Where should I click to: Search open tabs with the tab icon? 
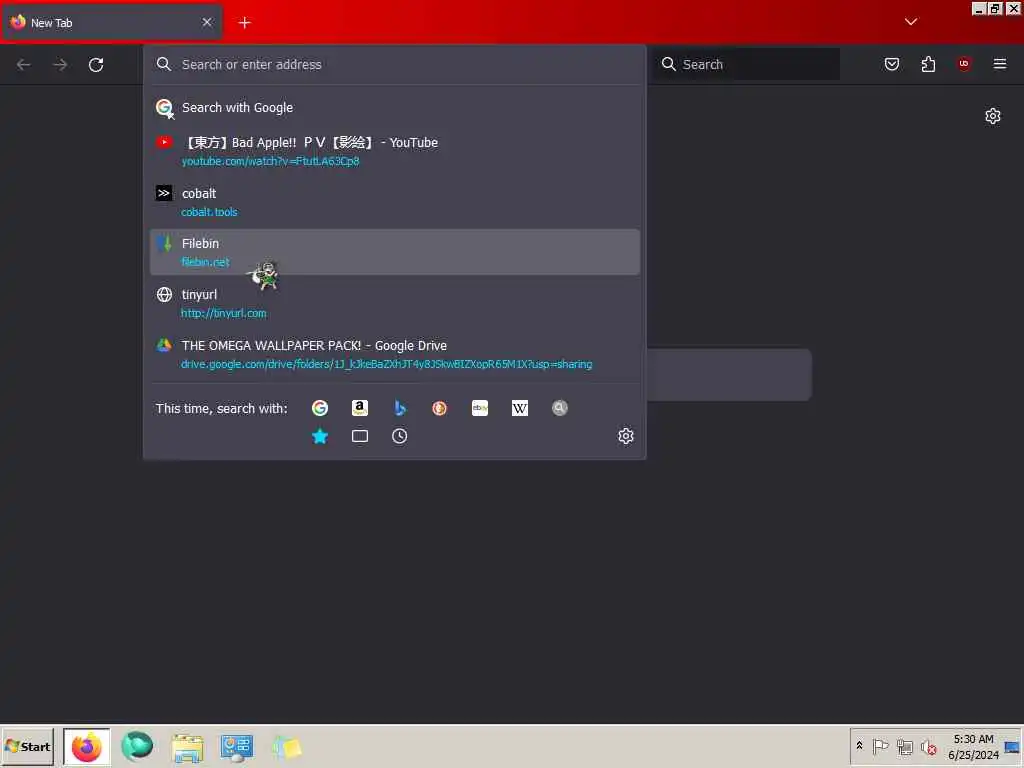point(360,436)
